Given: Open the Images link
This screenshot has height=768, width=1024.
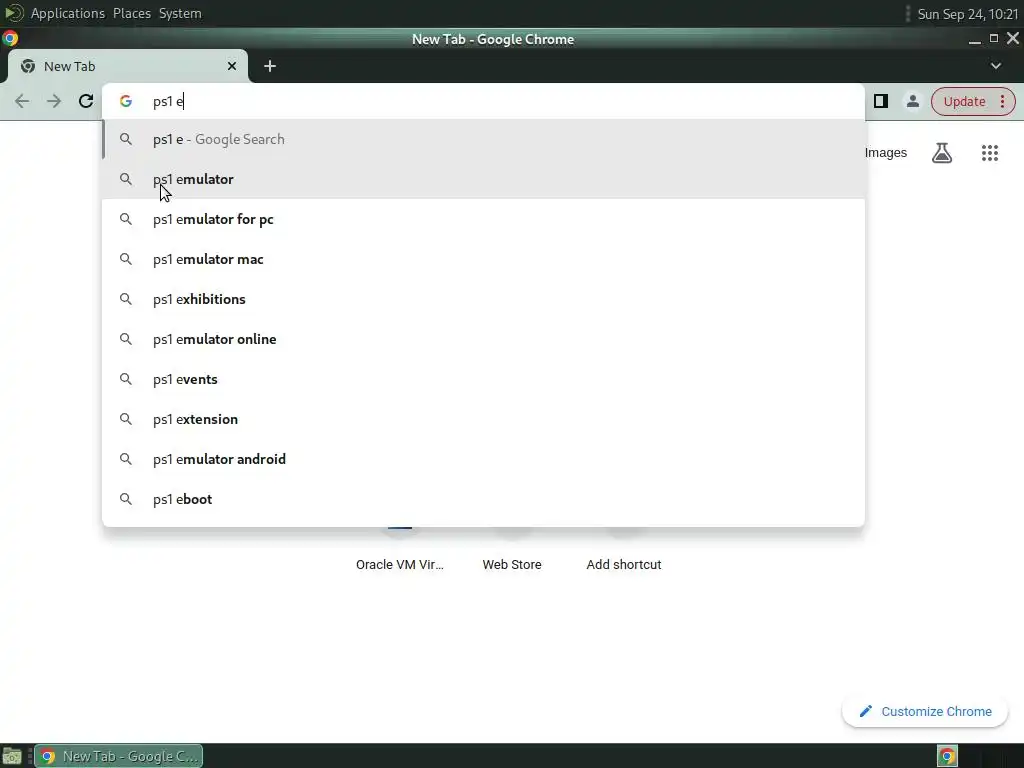Looking at the screenshot, I should [886, 153].
